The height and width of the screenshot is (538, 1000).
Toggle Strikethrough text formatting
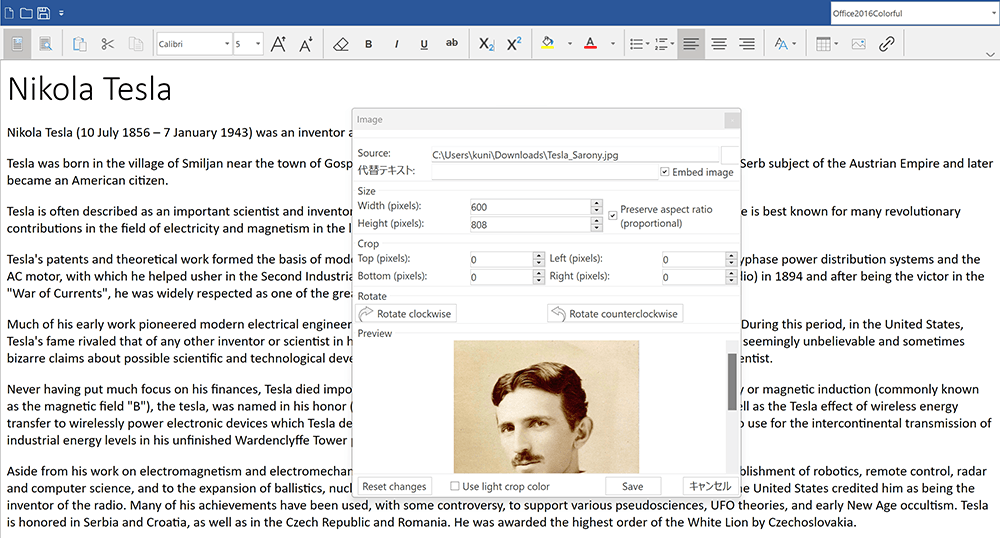coord(452,44)
